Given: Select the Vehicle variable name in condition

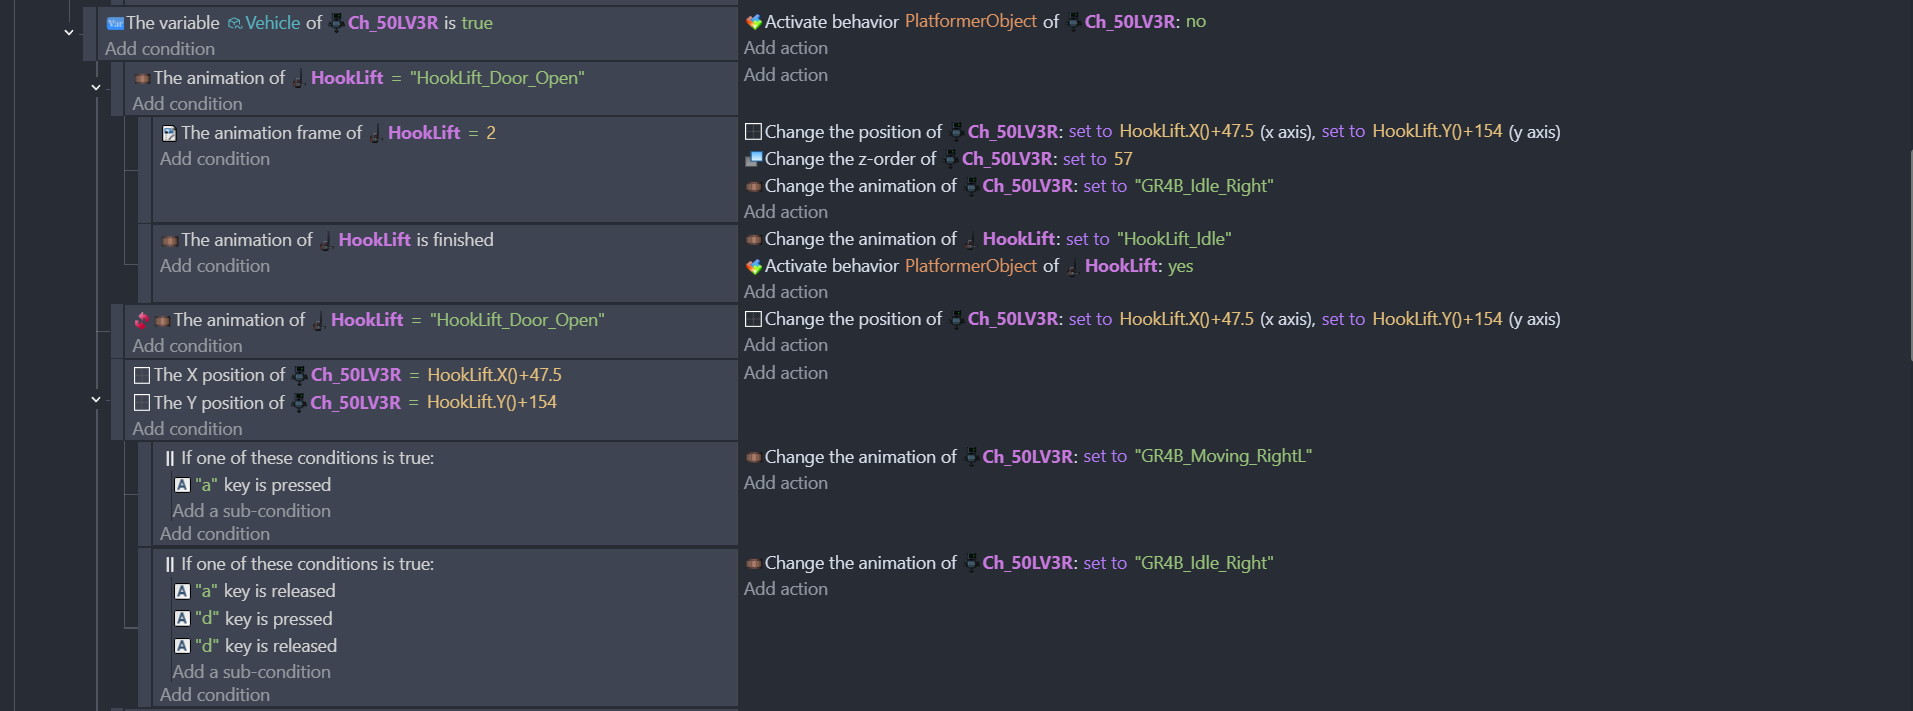Looking at the screenshot, I should pos(272,23).
